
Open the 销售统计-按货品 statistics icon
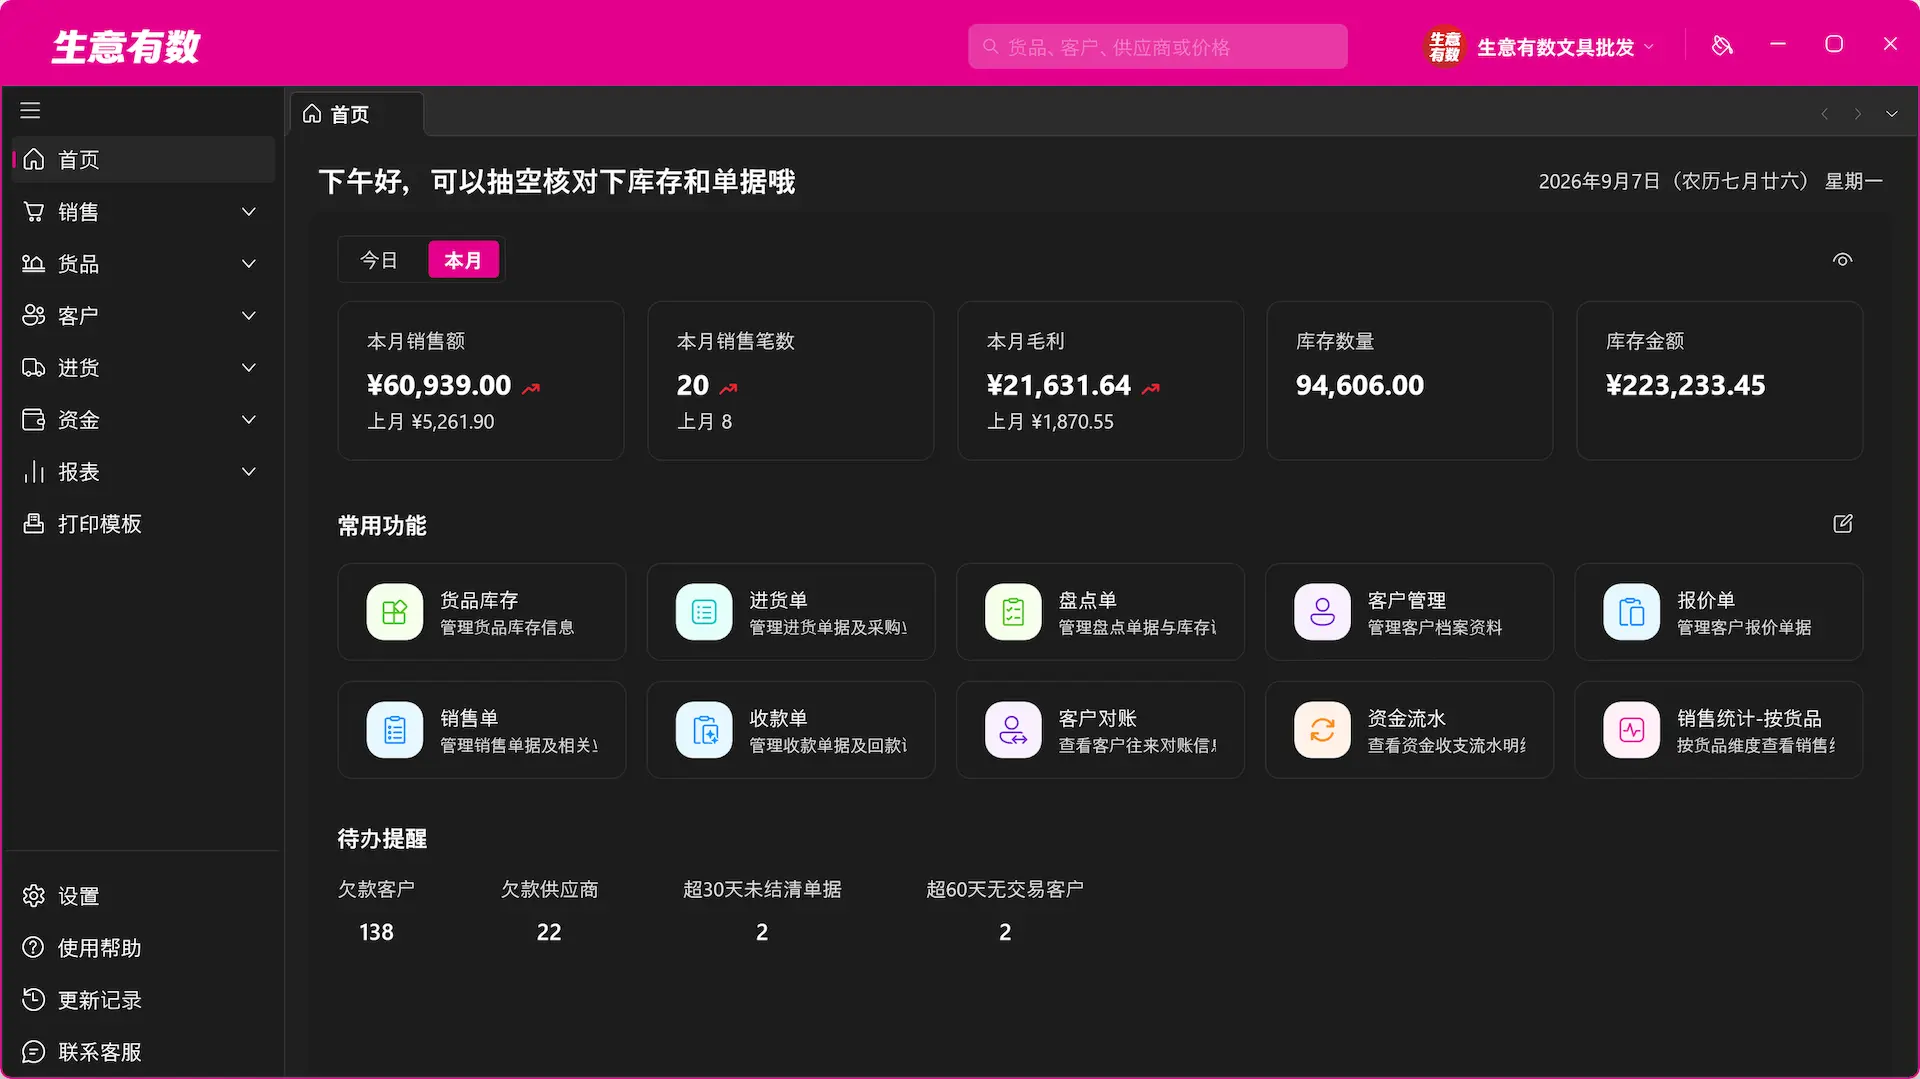[1632, 730]
